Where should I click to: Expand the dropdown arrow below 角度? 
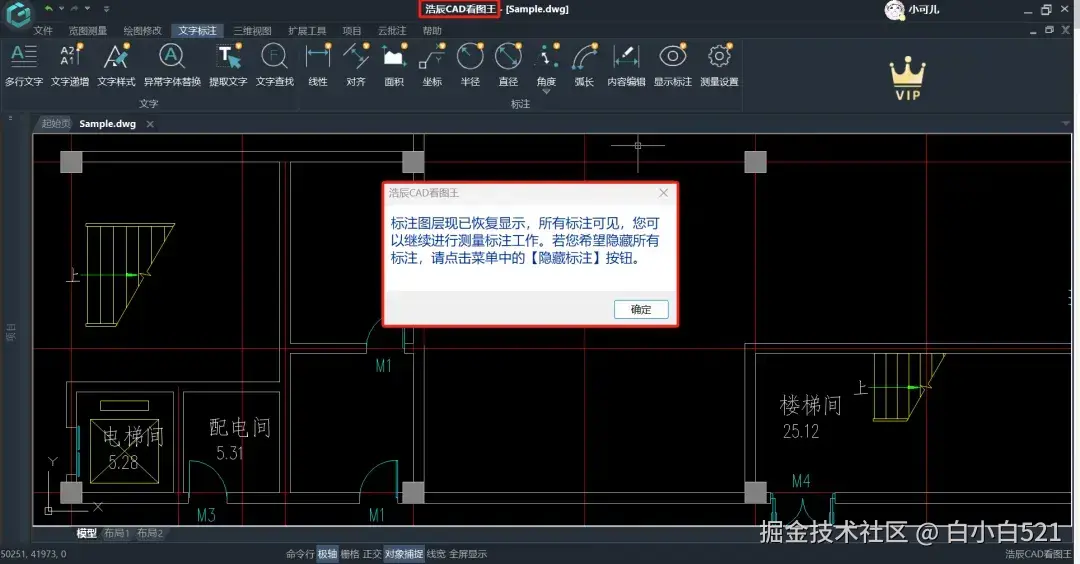pyautogui.click(x=546, y=92)
